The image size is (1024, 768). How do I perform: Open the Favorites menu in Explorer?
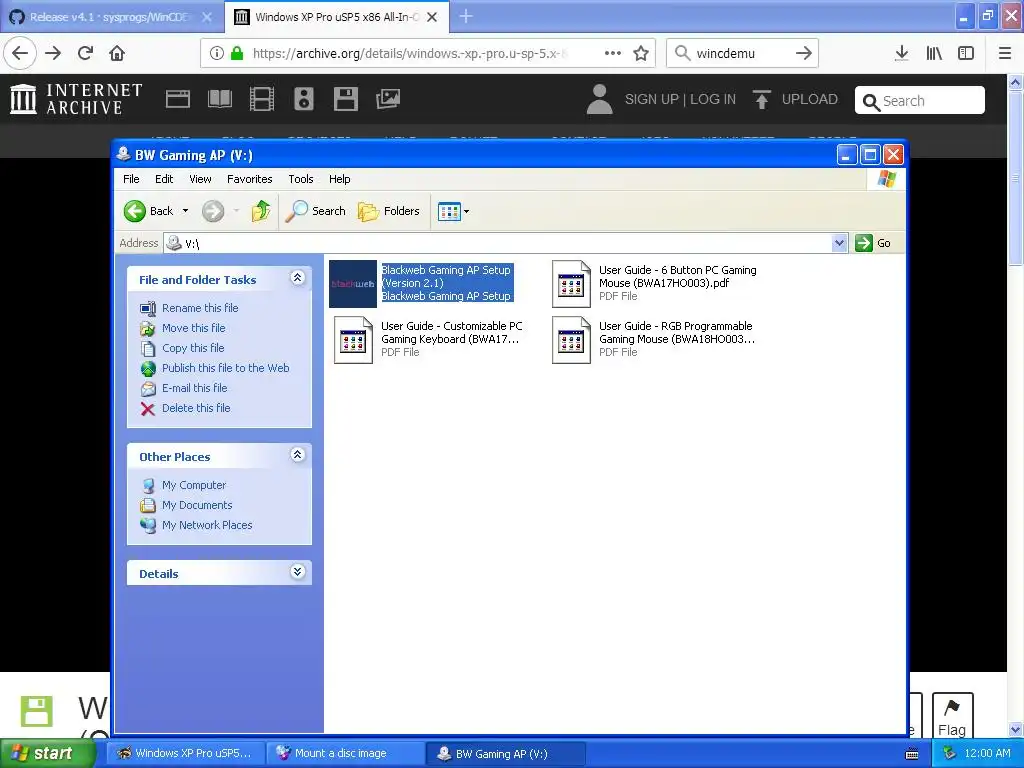pos(249,179)
